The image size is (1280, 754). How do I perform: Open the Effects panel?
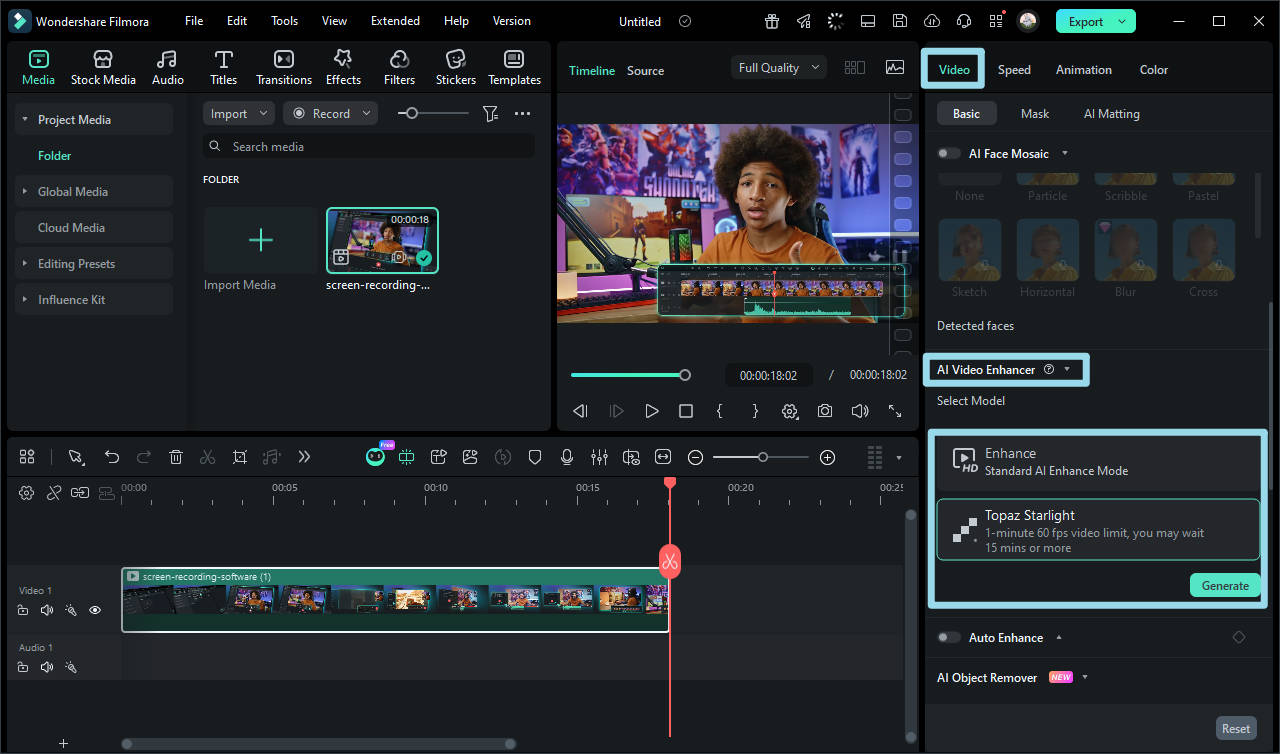coord(342,66)
